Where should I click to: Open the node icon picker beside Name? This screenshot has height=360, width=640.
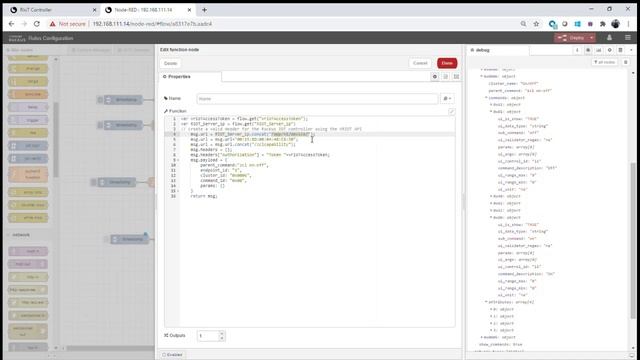(x=447, y=99)
